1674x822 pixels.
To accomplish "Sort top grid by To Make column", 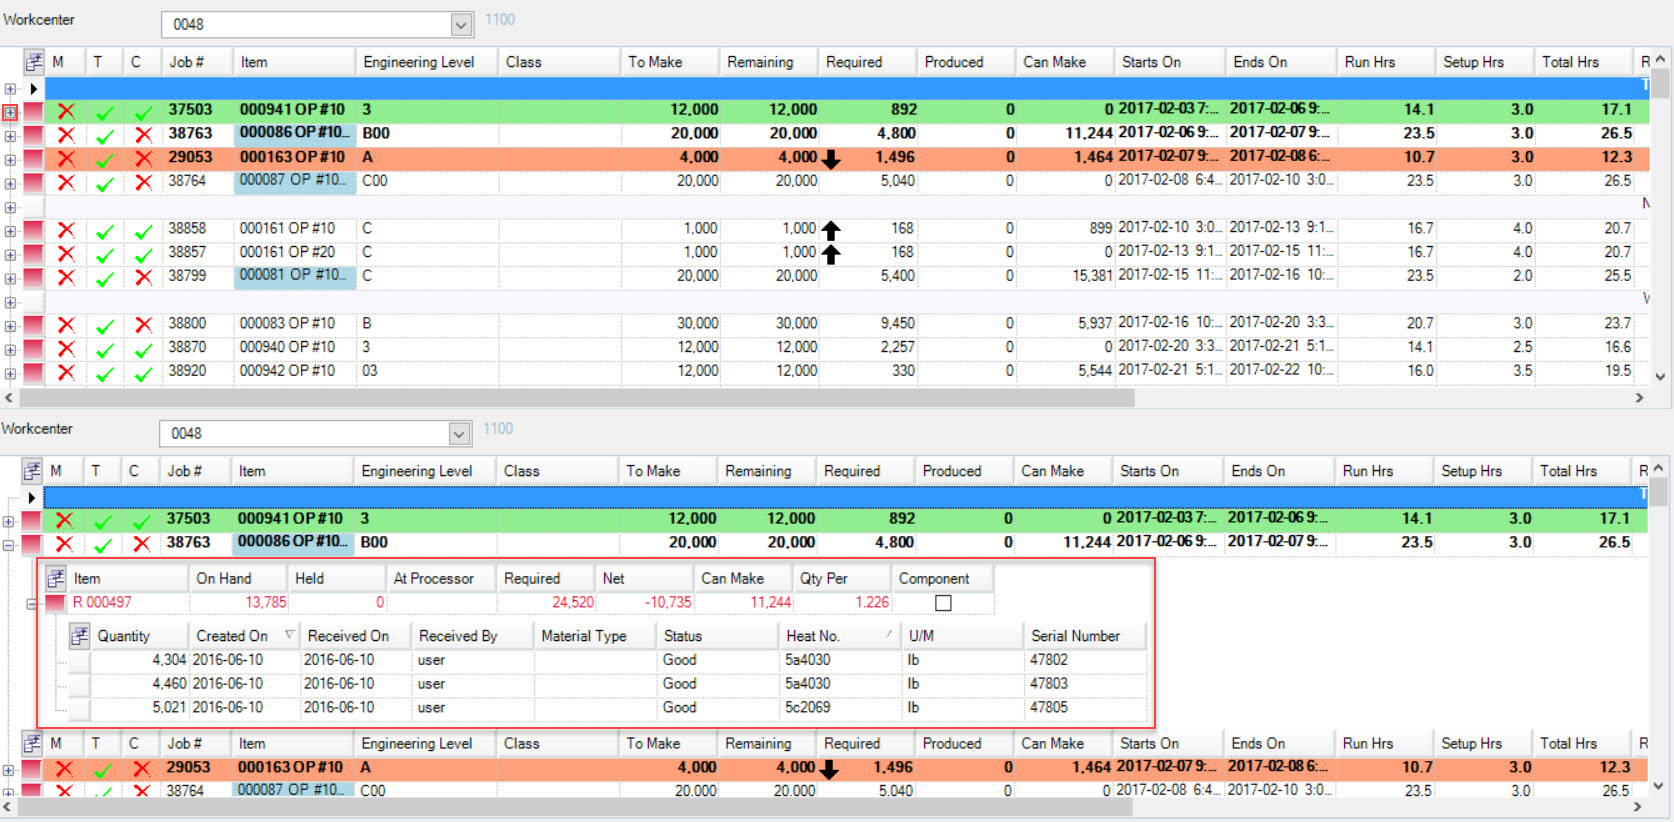I will click(x=670, y=62).
